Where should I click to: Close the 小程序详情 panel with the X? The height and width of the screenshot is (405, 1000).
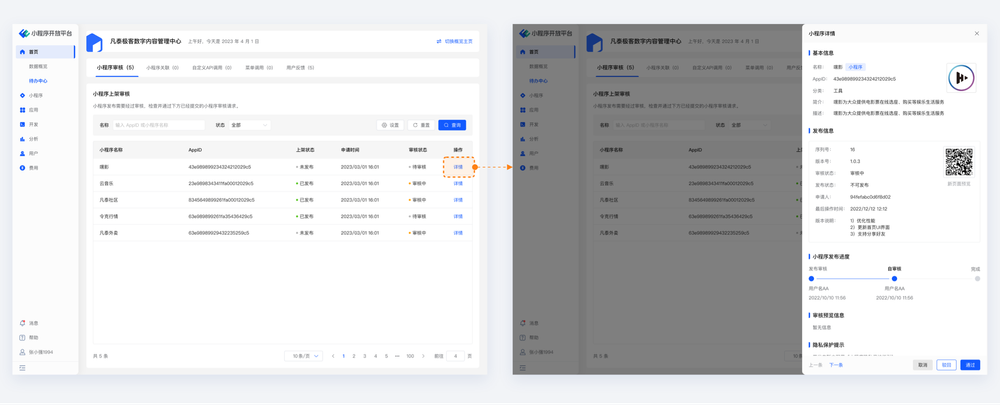pos(977,34)
